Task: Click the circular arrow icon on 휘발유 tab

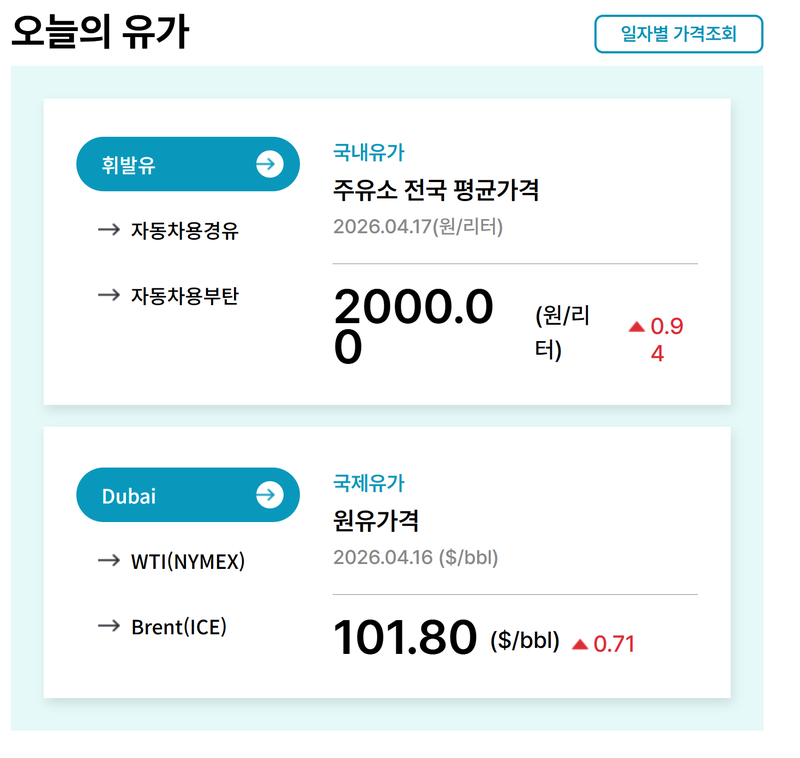Action: 268,164
